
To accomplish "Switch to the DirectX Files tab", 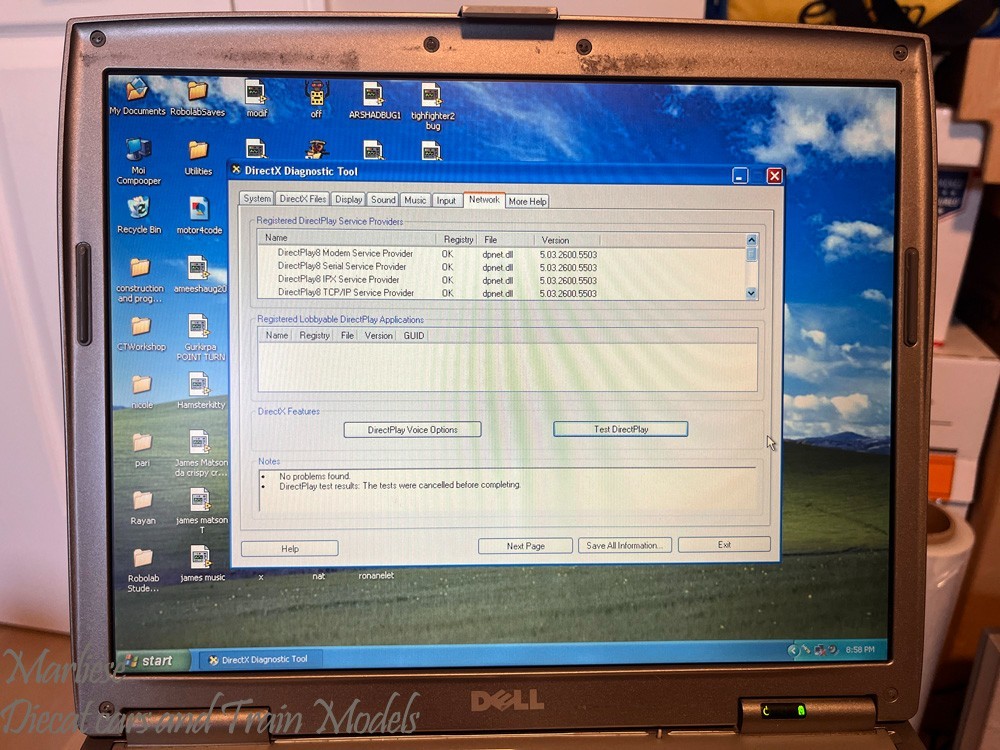I will (x=303, y=199).
